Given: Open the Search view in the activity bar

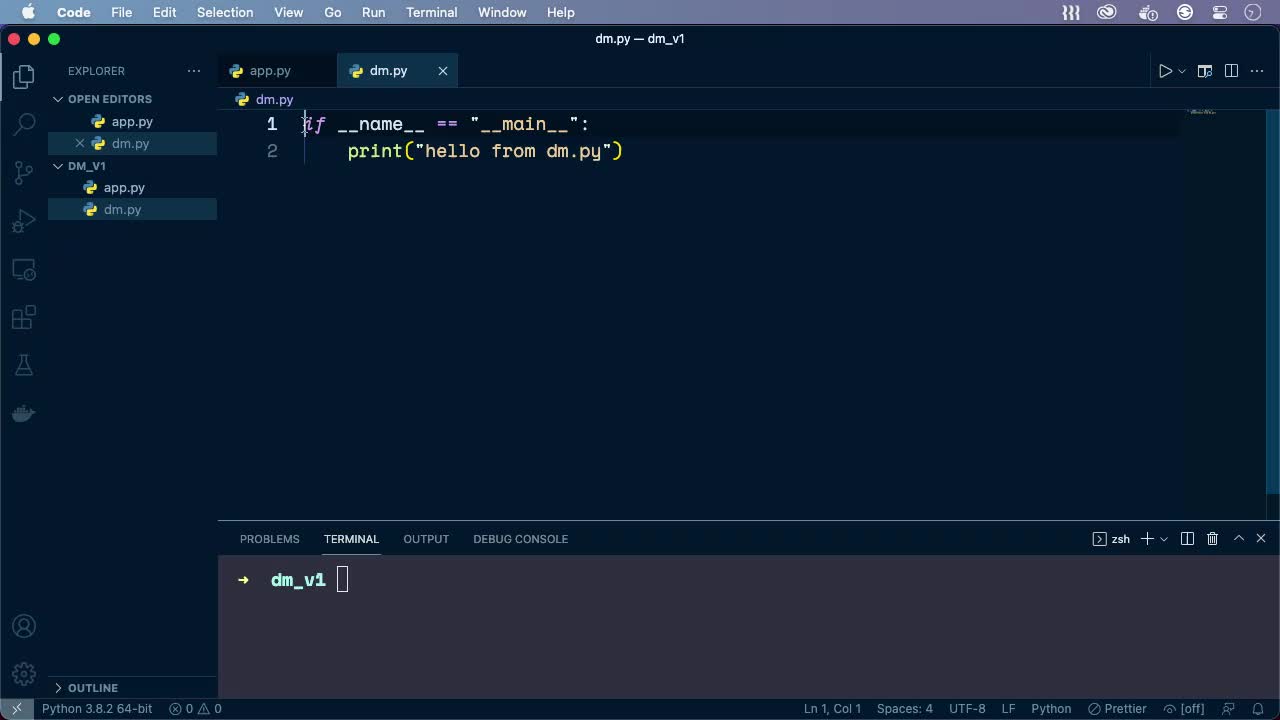Looking at the screenshot, I should click(23, 123).
